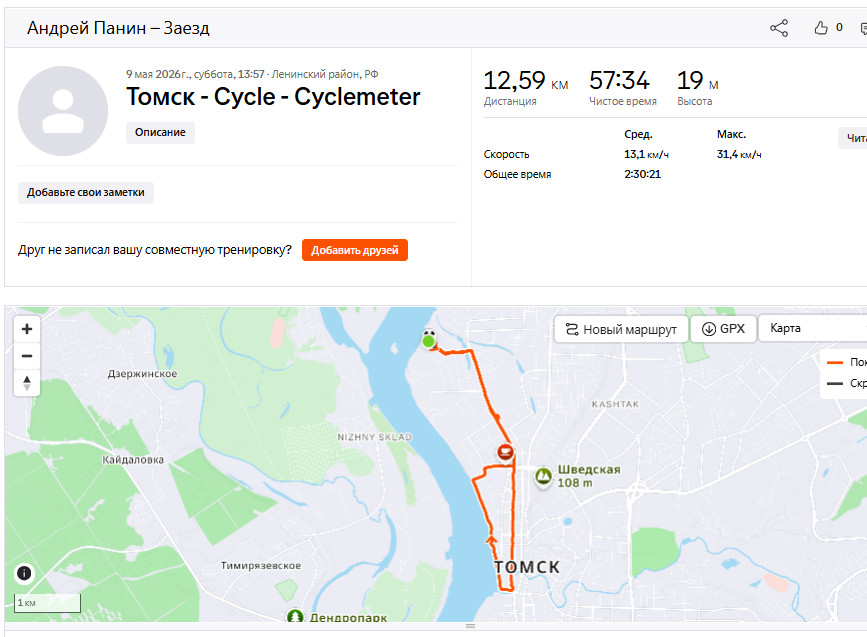Zoom in the map with plus button
867x637 pixels.
coord(27,330)
